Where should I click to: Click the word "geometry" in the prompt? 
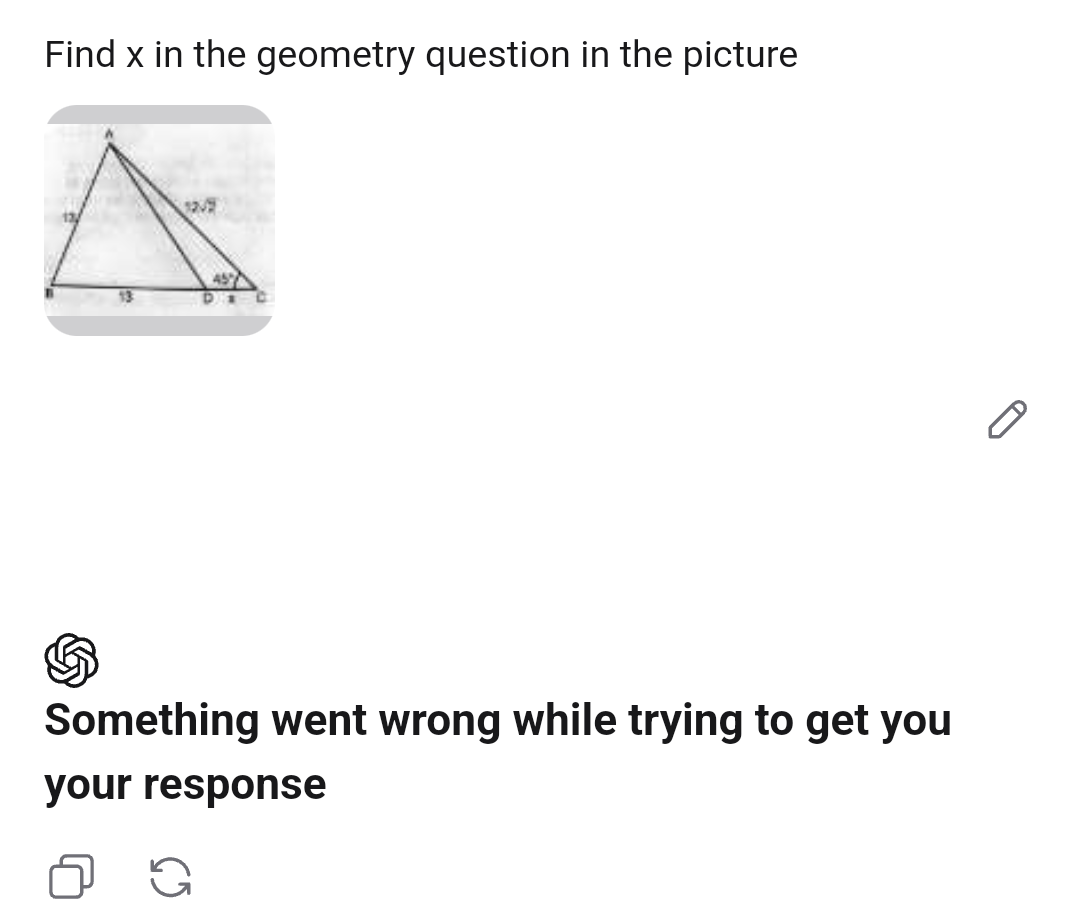[x=335, y=55]
